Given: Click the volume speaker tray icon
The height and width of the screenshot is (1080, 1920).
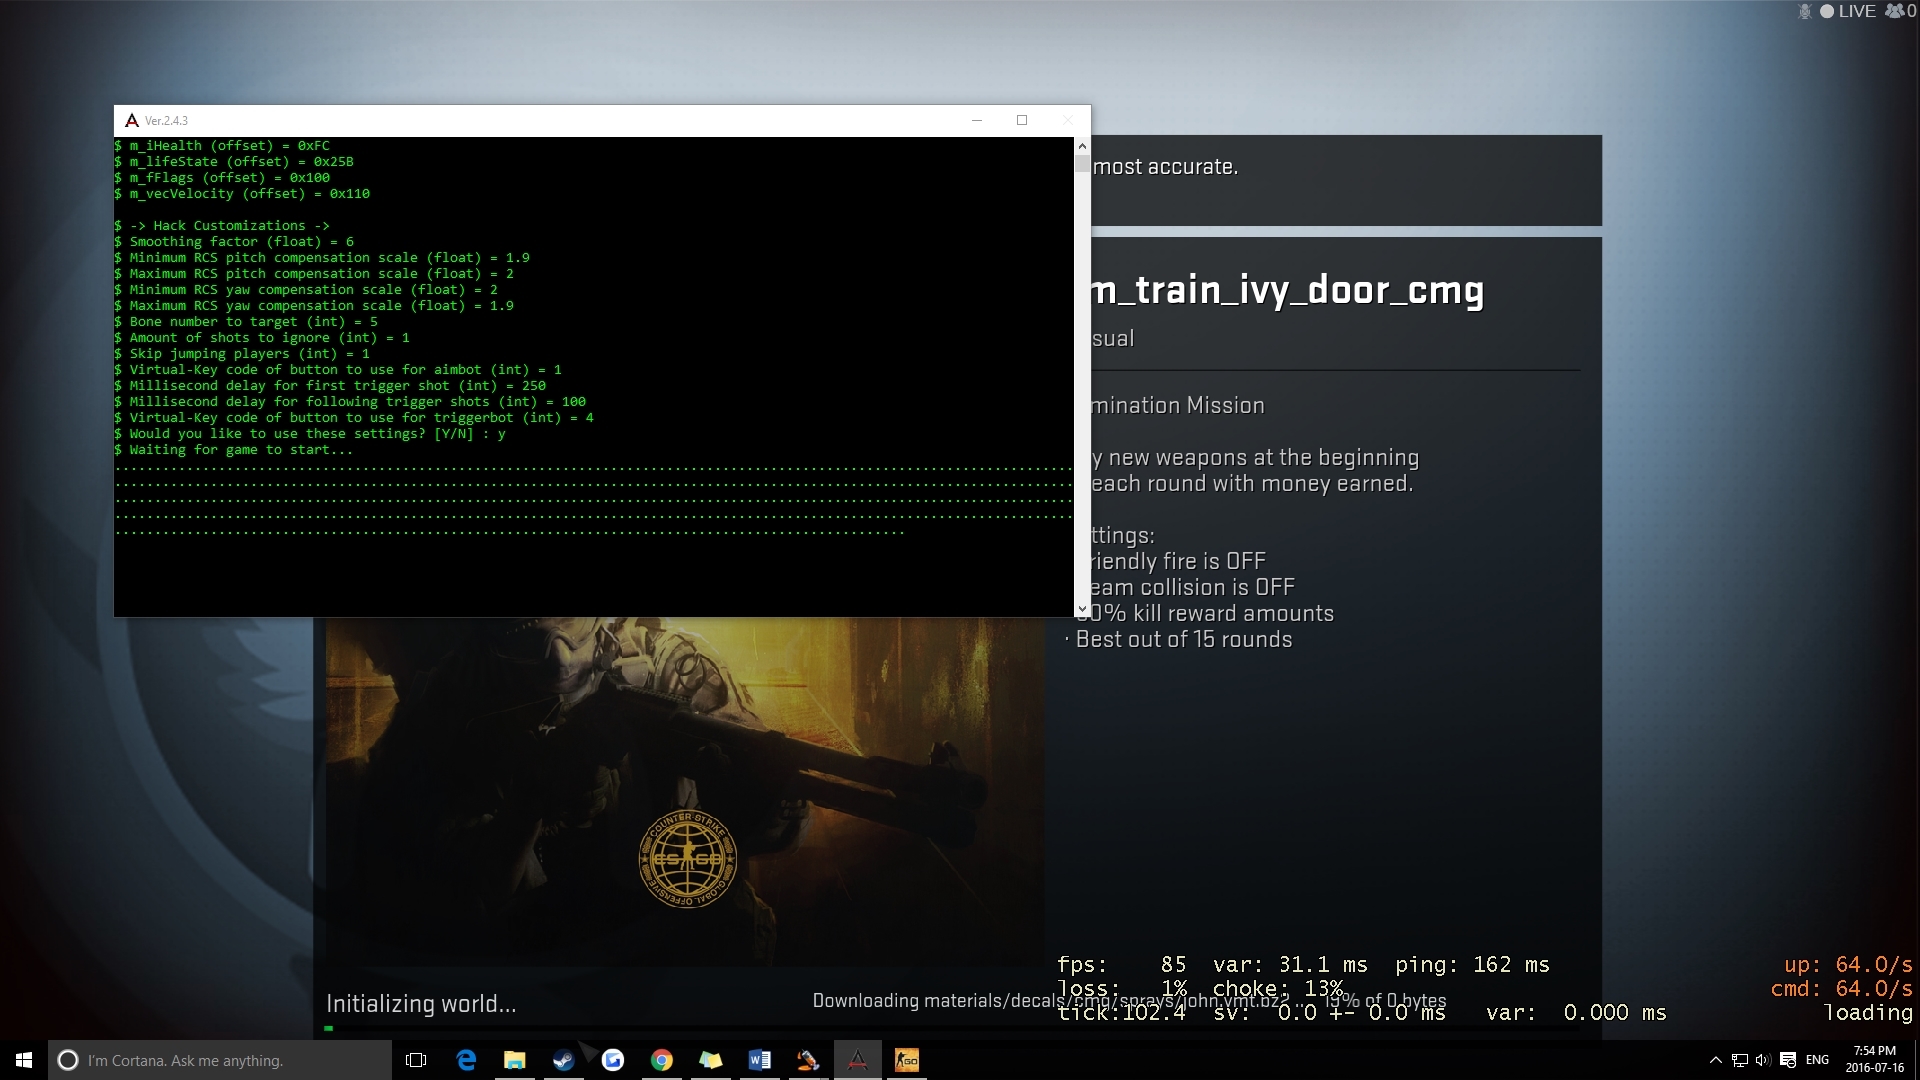Looking at the screenshot, I should tap(1762, 1060).
